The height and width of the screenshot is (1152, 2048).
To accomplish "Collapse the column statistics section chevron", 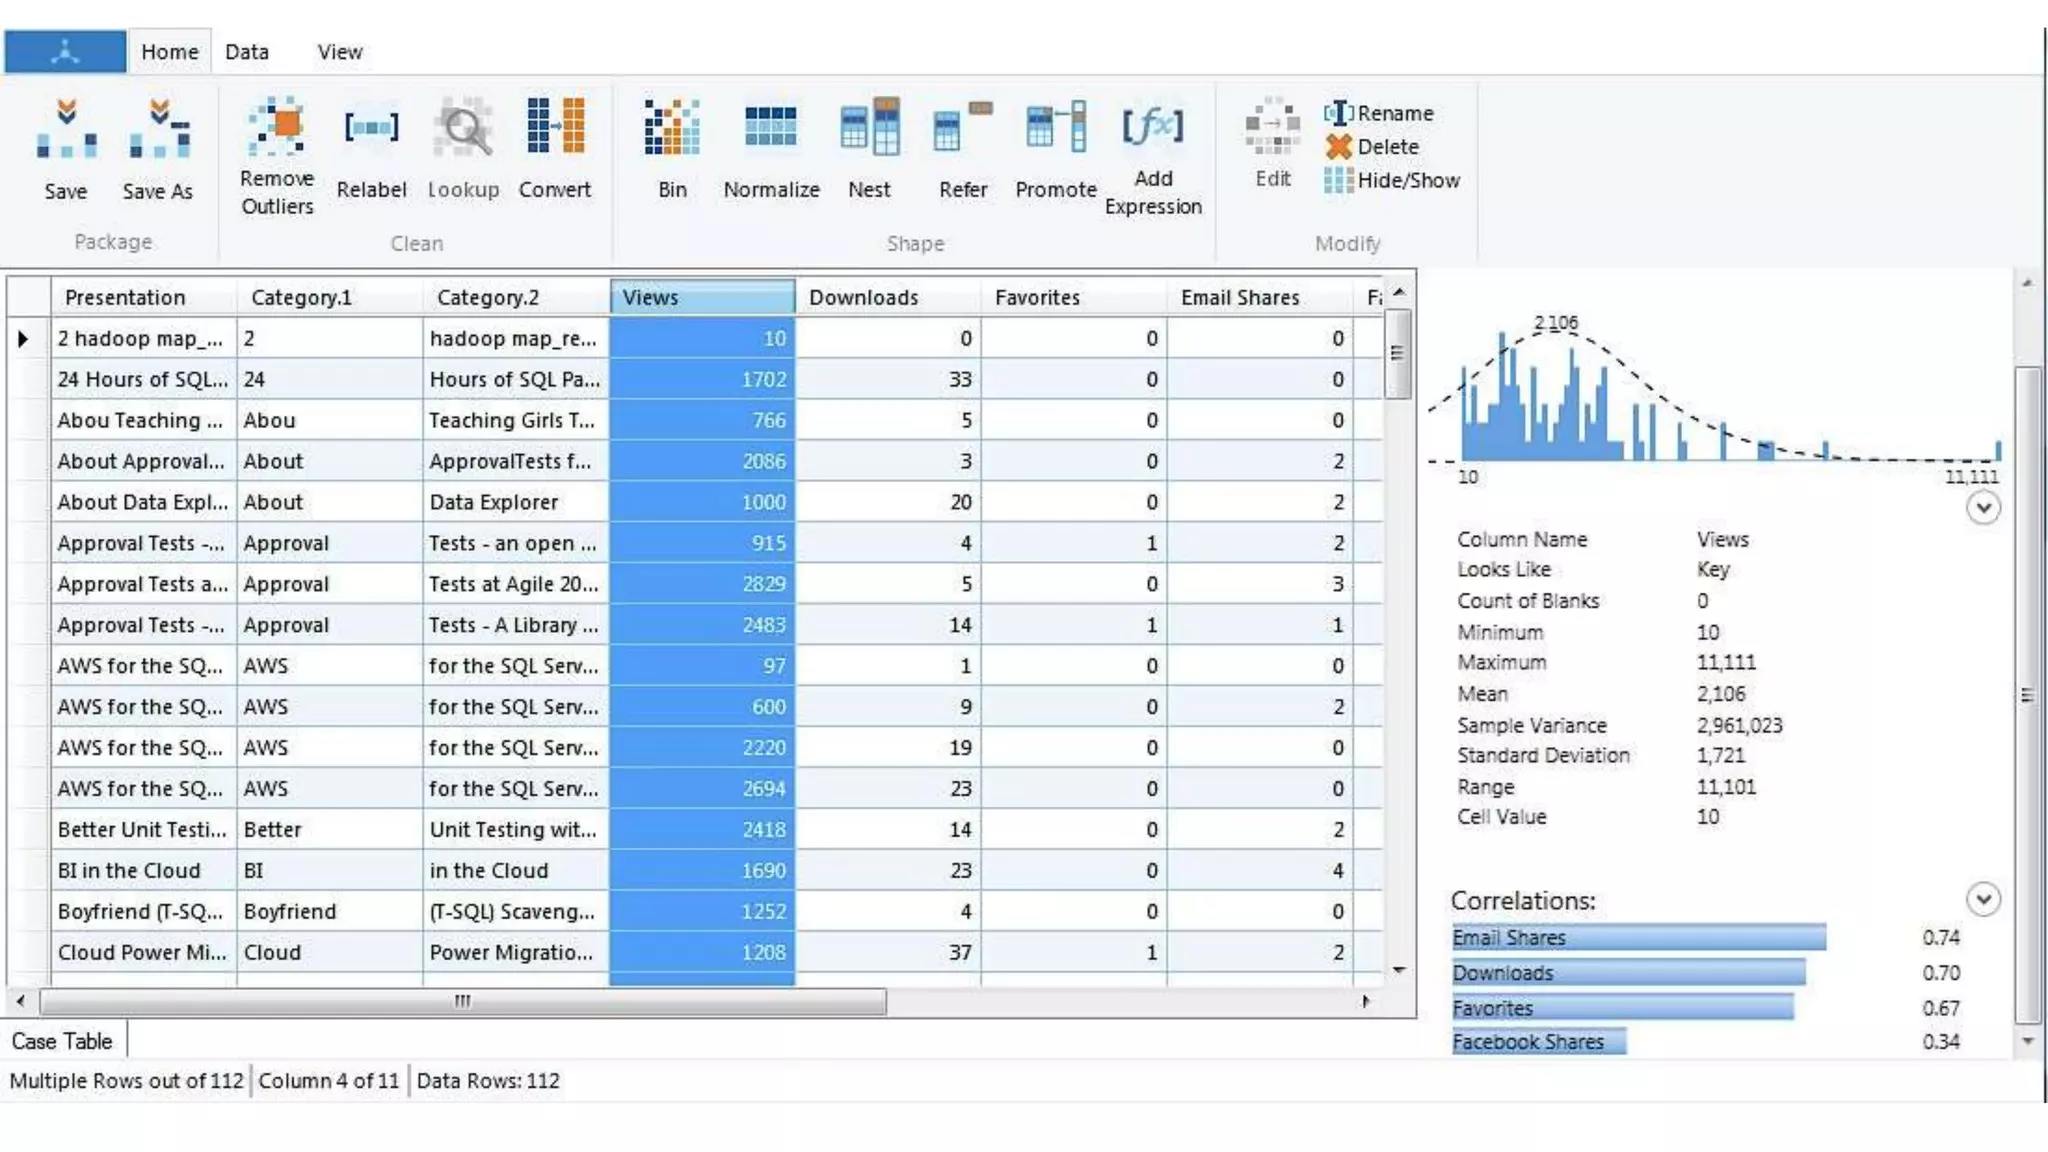I will tap(1983, 508).
